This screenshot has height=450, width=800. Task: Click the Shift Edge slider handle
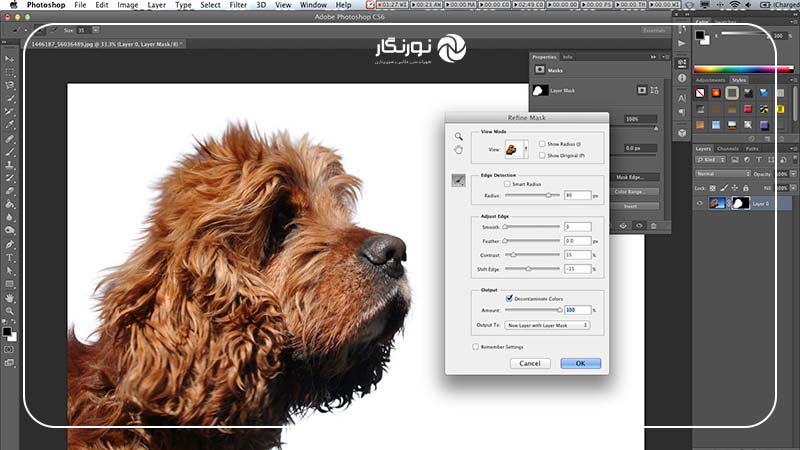529,268
